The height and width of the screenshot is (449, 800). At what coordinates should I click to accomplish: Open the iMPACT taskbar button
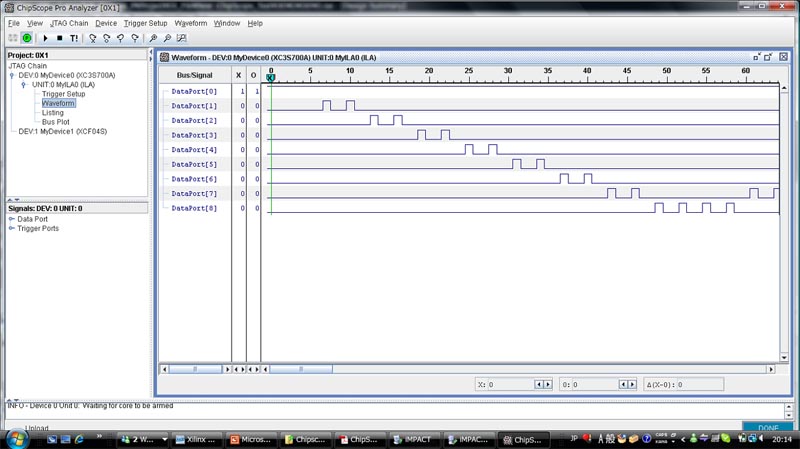pos(413,439)
